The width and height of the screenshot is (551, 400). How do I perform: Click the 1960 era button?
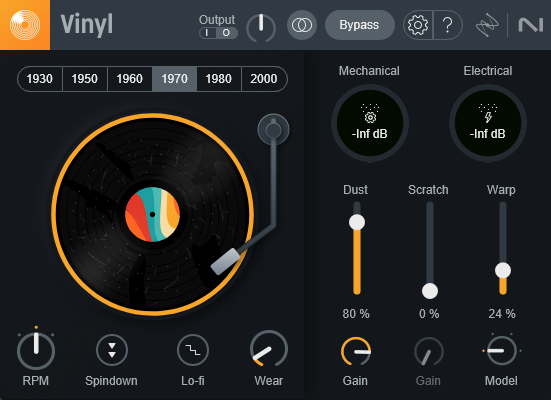(130, 79)
